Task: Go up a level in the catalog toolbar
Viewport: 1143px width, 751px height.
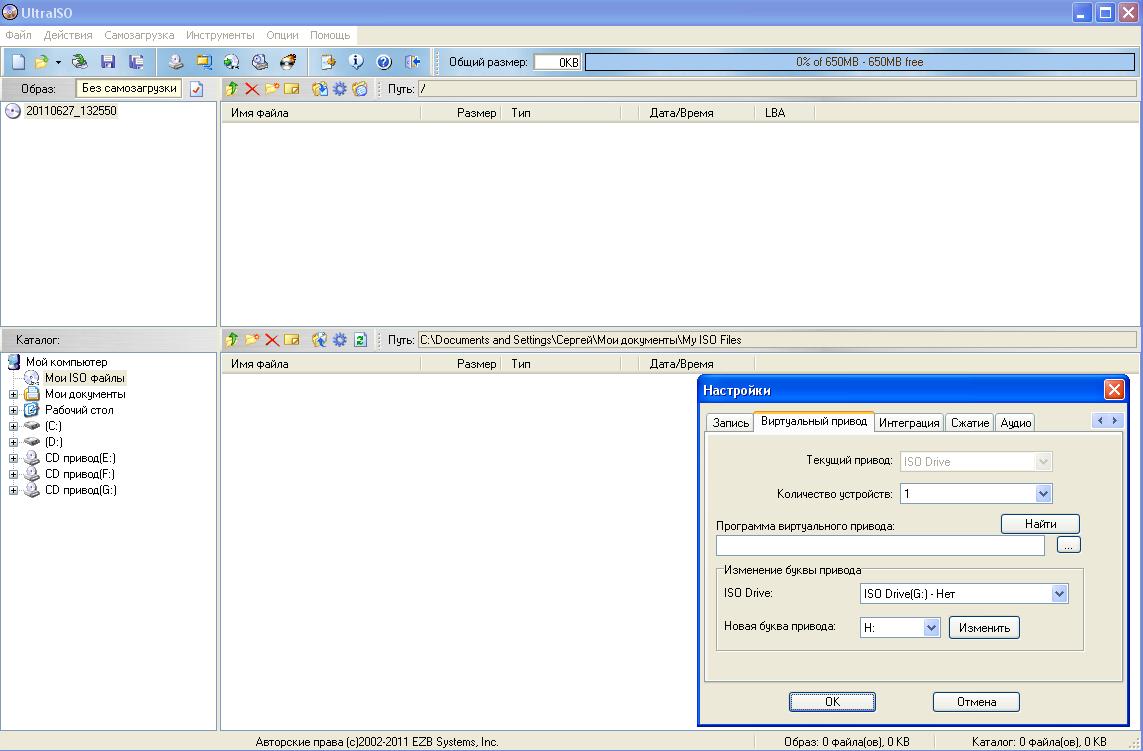Action: [232, 340]
